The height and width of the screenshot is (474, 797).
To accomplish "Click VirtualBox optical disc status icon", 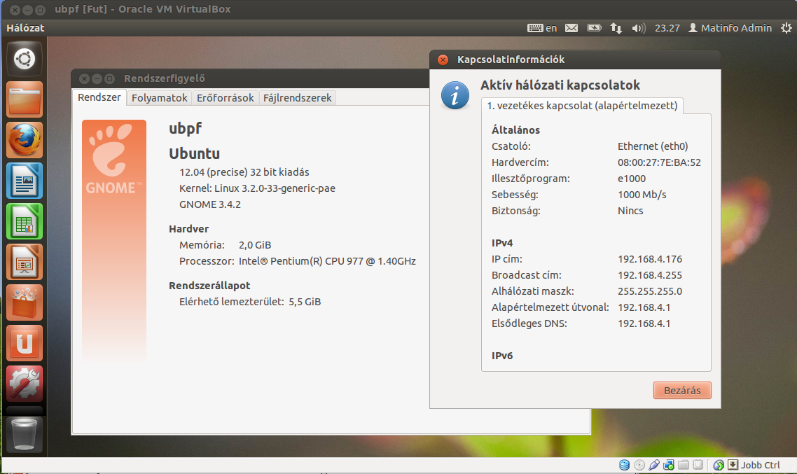I will [639, 464].
